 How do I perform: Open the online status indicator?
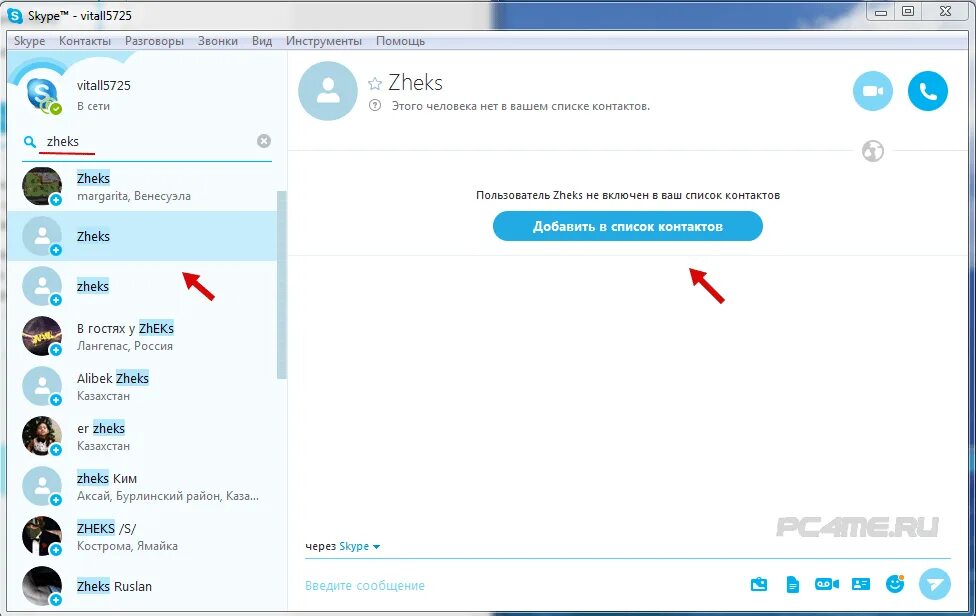click(x=56, y=109)
